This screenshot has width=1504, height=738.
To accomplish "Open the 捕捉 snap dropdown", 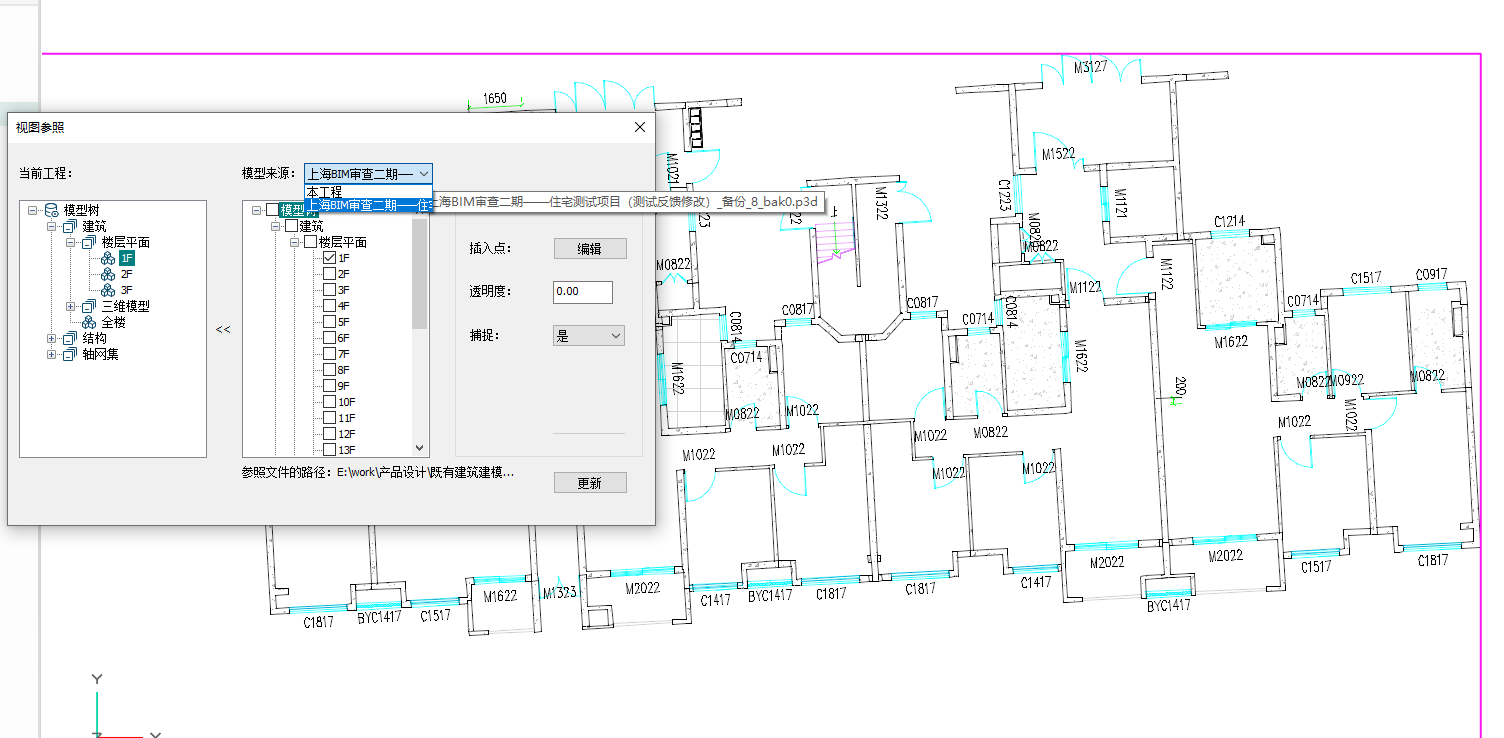I will coord(588,336).
